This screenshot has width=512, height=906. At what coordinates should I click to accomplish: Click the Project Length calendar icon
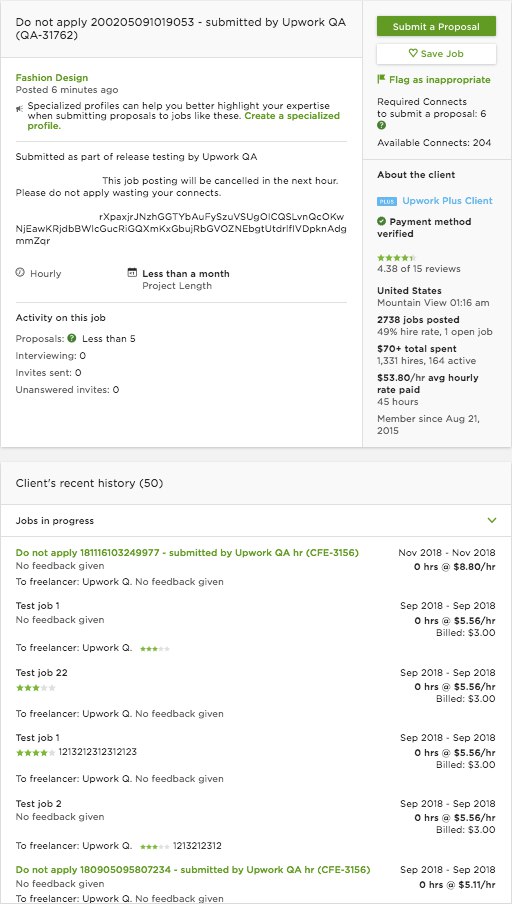click(x=132, y=273)
